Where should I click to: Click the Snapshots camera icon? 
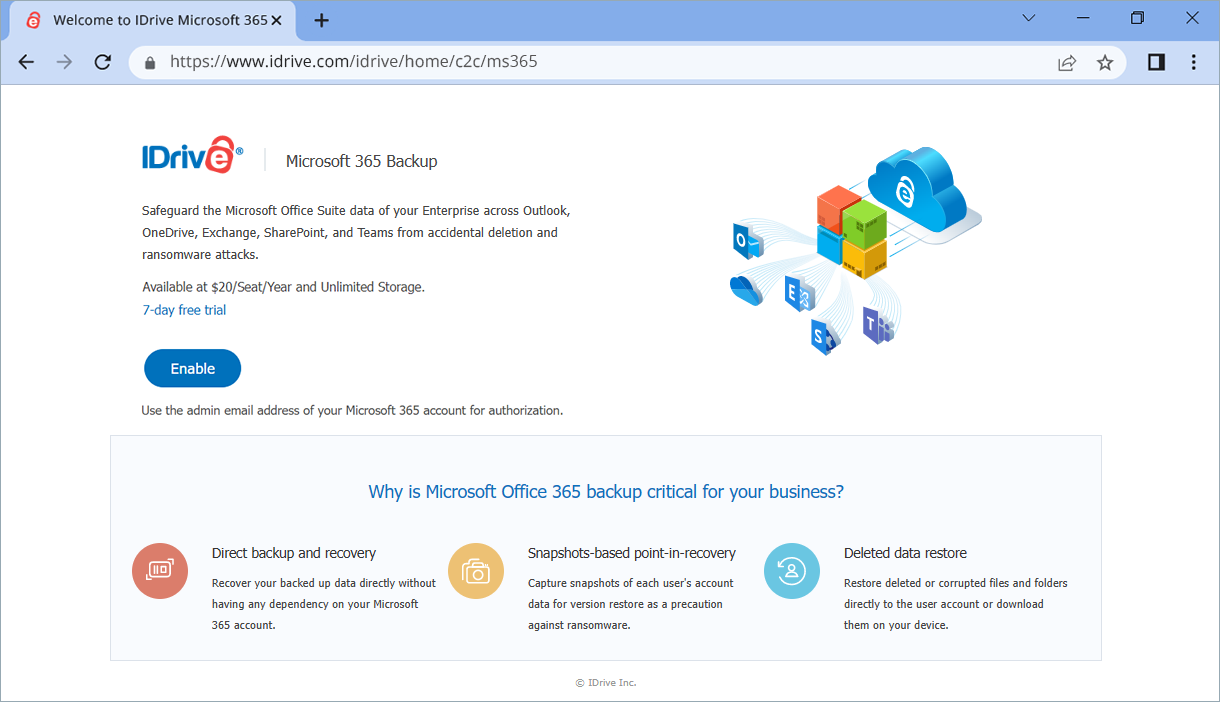[x=476, y=571]
